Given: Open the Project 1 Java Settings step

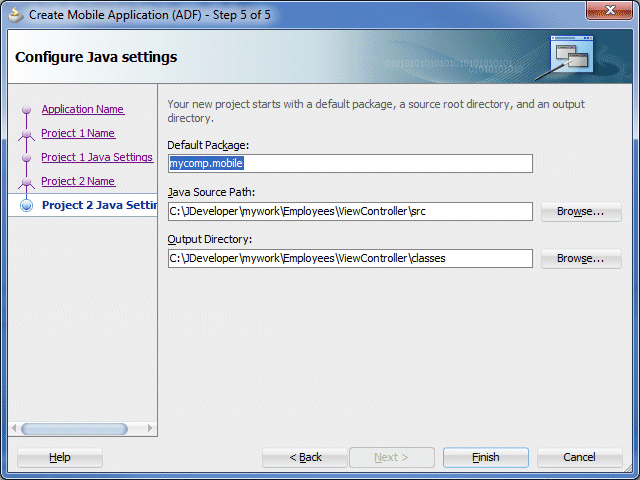Looking at the screenshot, I should [97, 157].
